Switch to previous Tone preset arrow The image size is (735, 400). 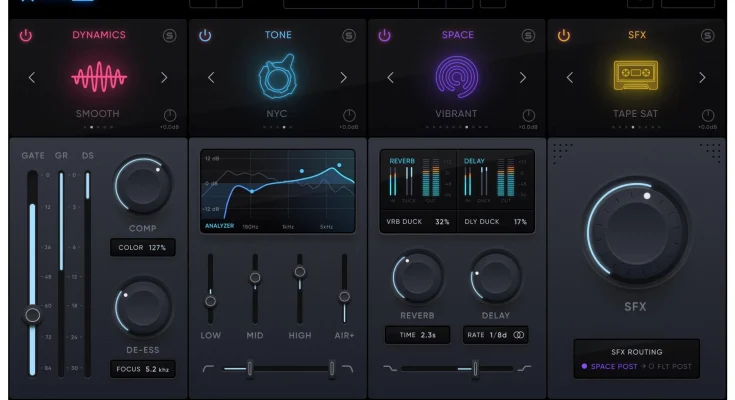pos(211,78)
